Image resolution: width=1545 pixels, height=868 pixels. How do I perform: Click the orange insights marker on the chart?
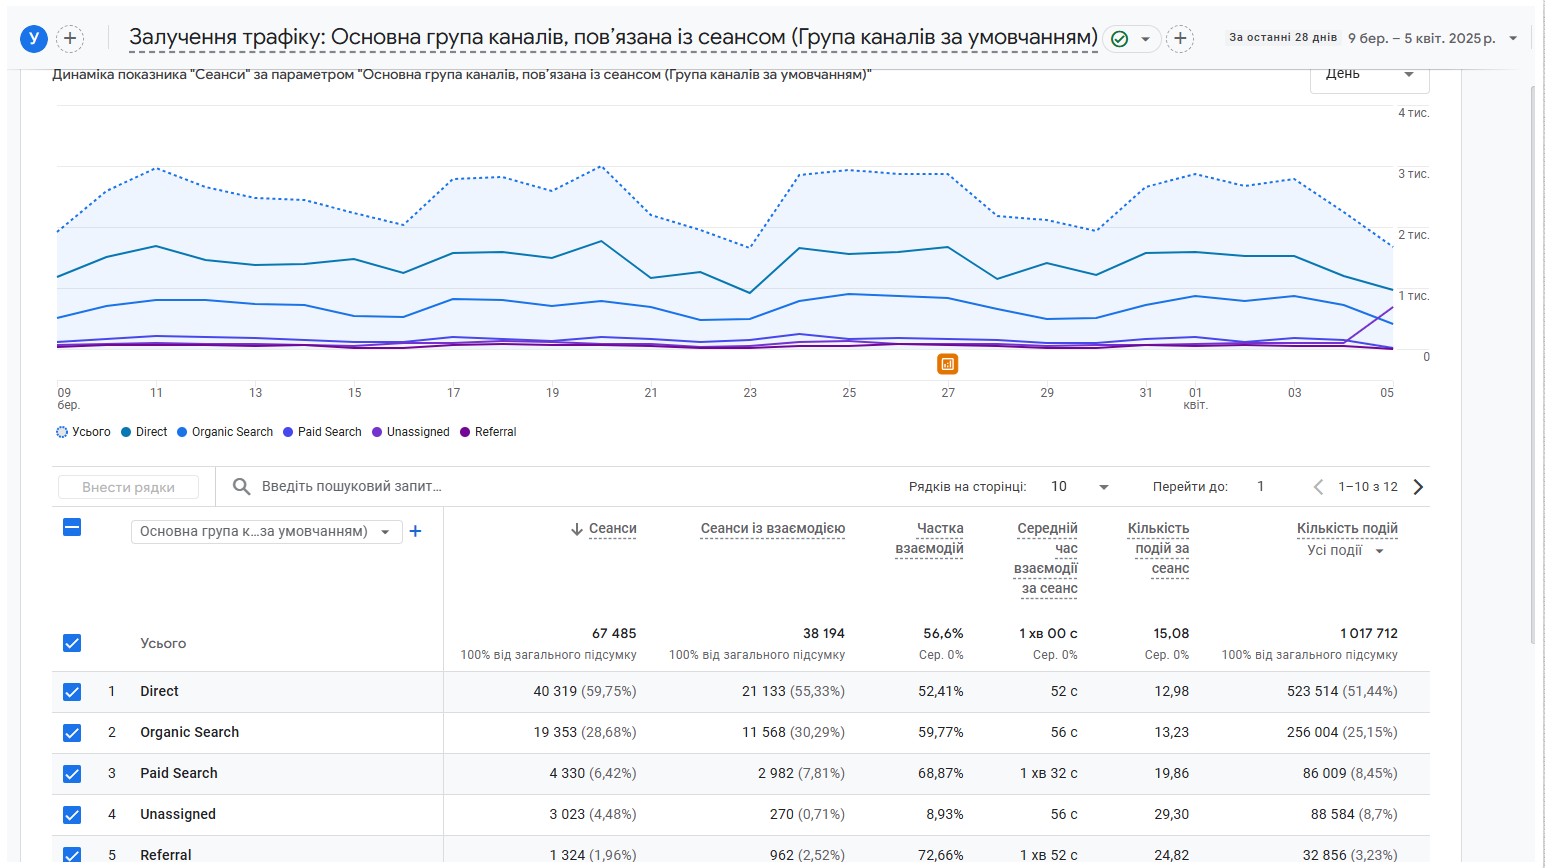pyautogui.click(x=948, y=364)
